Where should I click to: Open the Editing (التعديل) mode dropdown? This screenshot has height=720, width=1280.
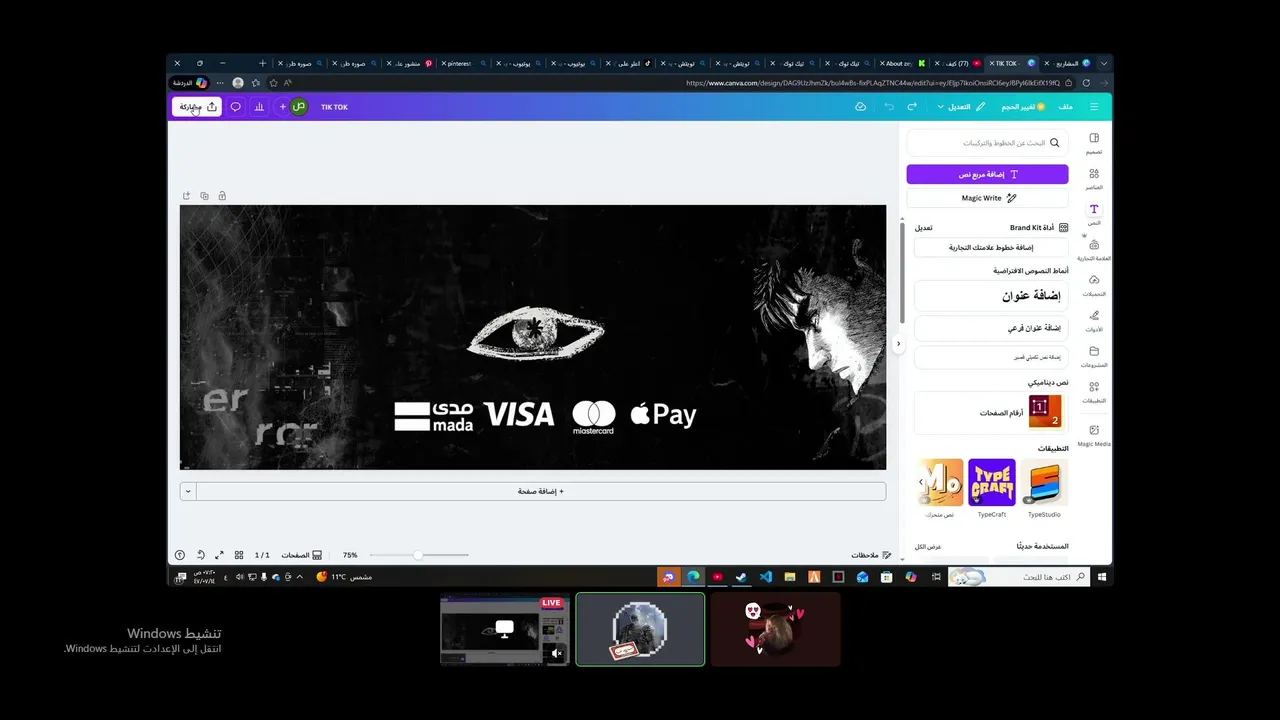pos(961,107)
